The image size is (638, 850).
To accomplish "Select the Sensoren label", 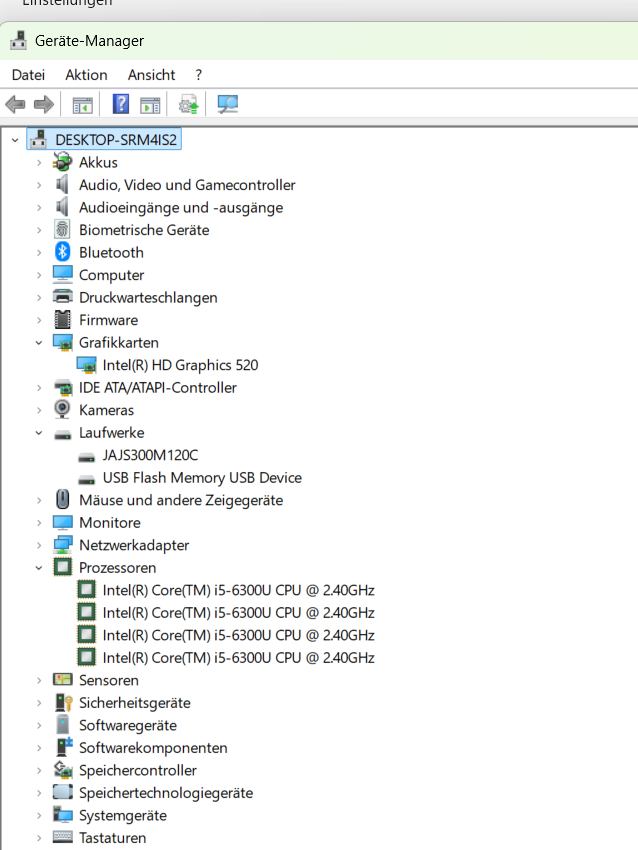I will (109, 680).
